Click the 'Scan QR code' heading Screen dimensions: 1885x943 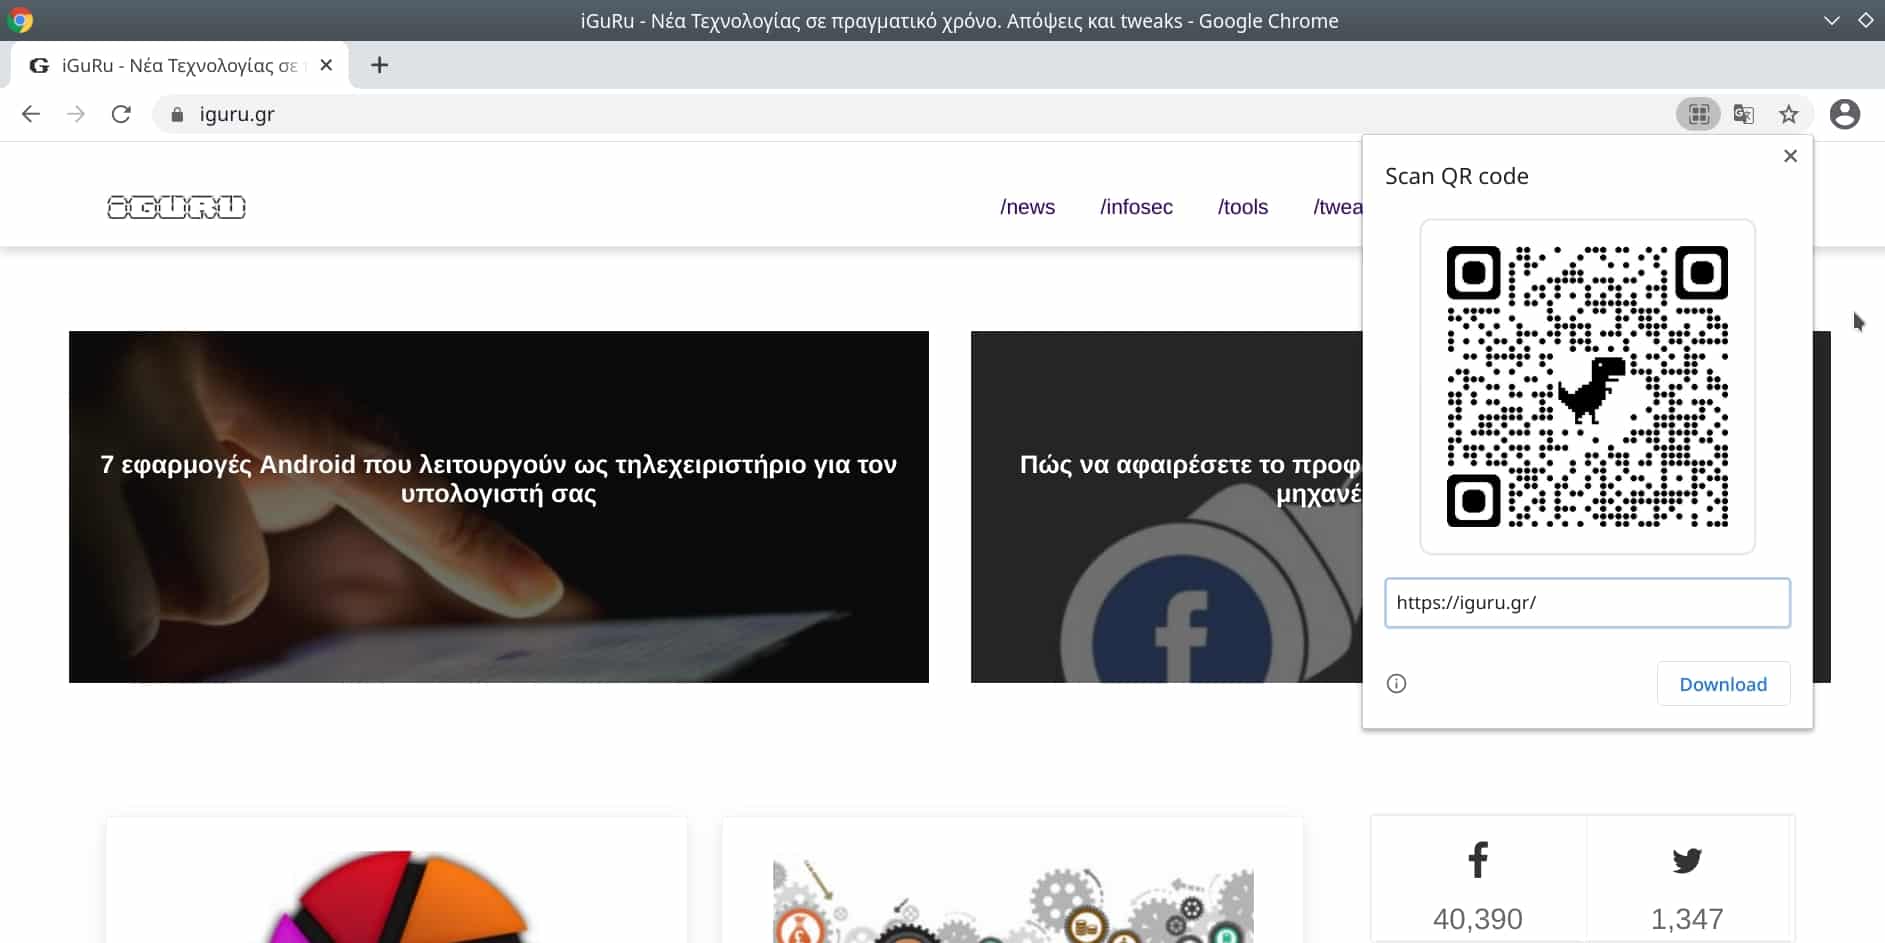(1457, 176)
